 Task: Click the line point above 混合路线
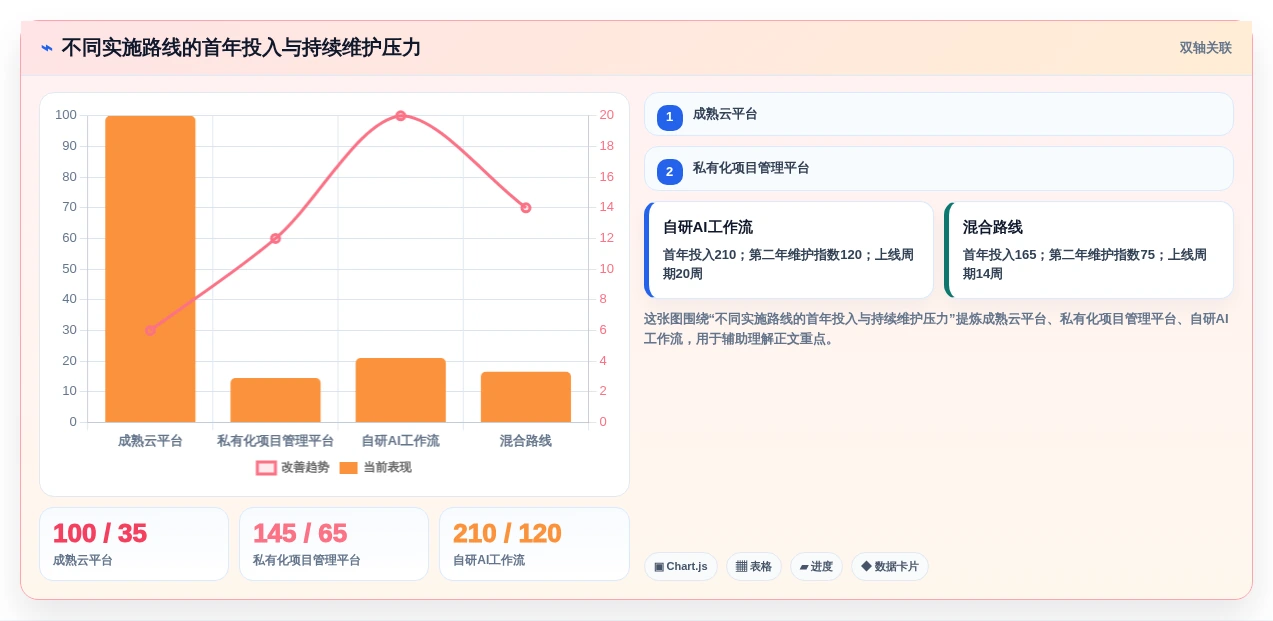point(526,208)
